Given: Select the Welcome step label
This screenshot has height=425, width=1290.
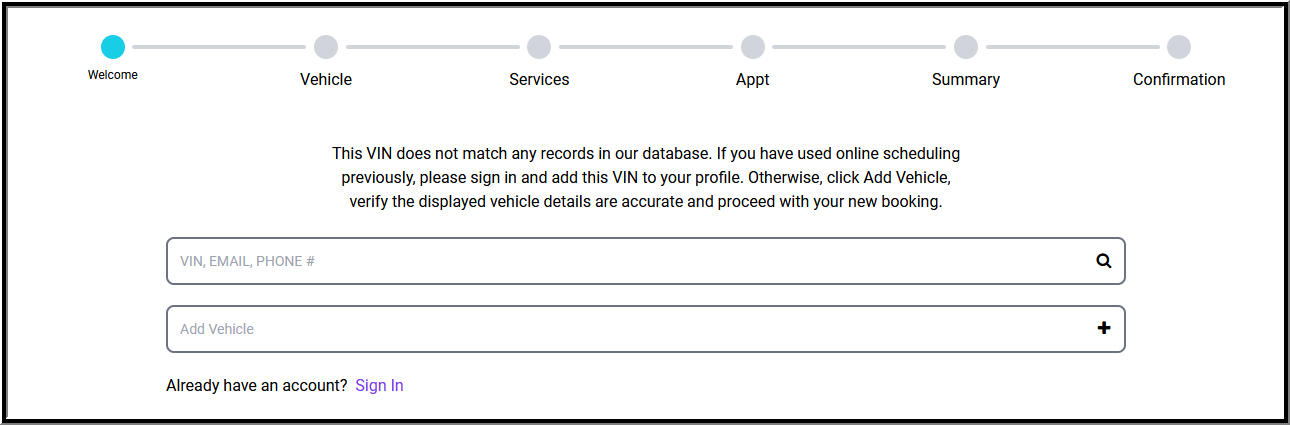Looking at the screenshot, I should [113, 75].
